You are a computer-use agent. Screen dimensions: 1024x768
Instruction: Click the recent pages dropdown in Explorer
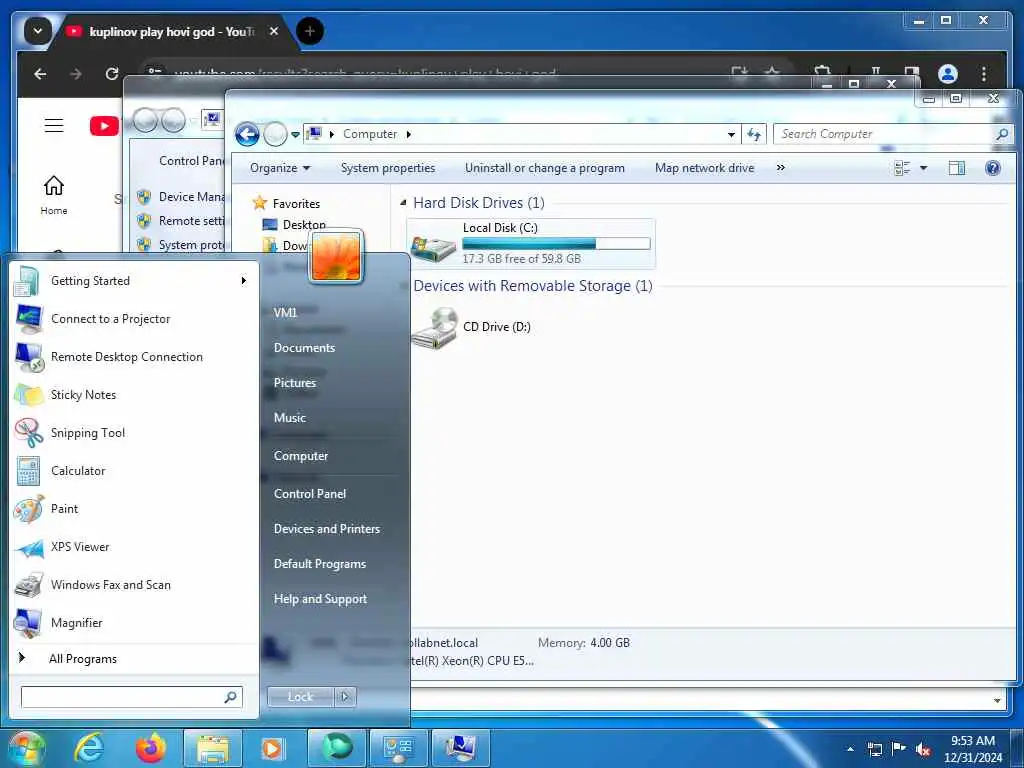click(295, 135)
